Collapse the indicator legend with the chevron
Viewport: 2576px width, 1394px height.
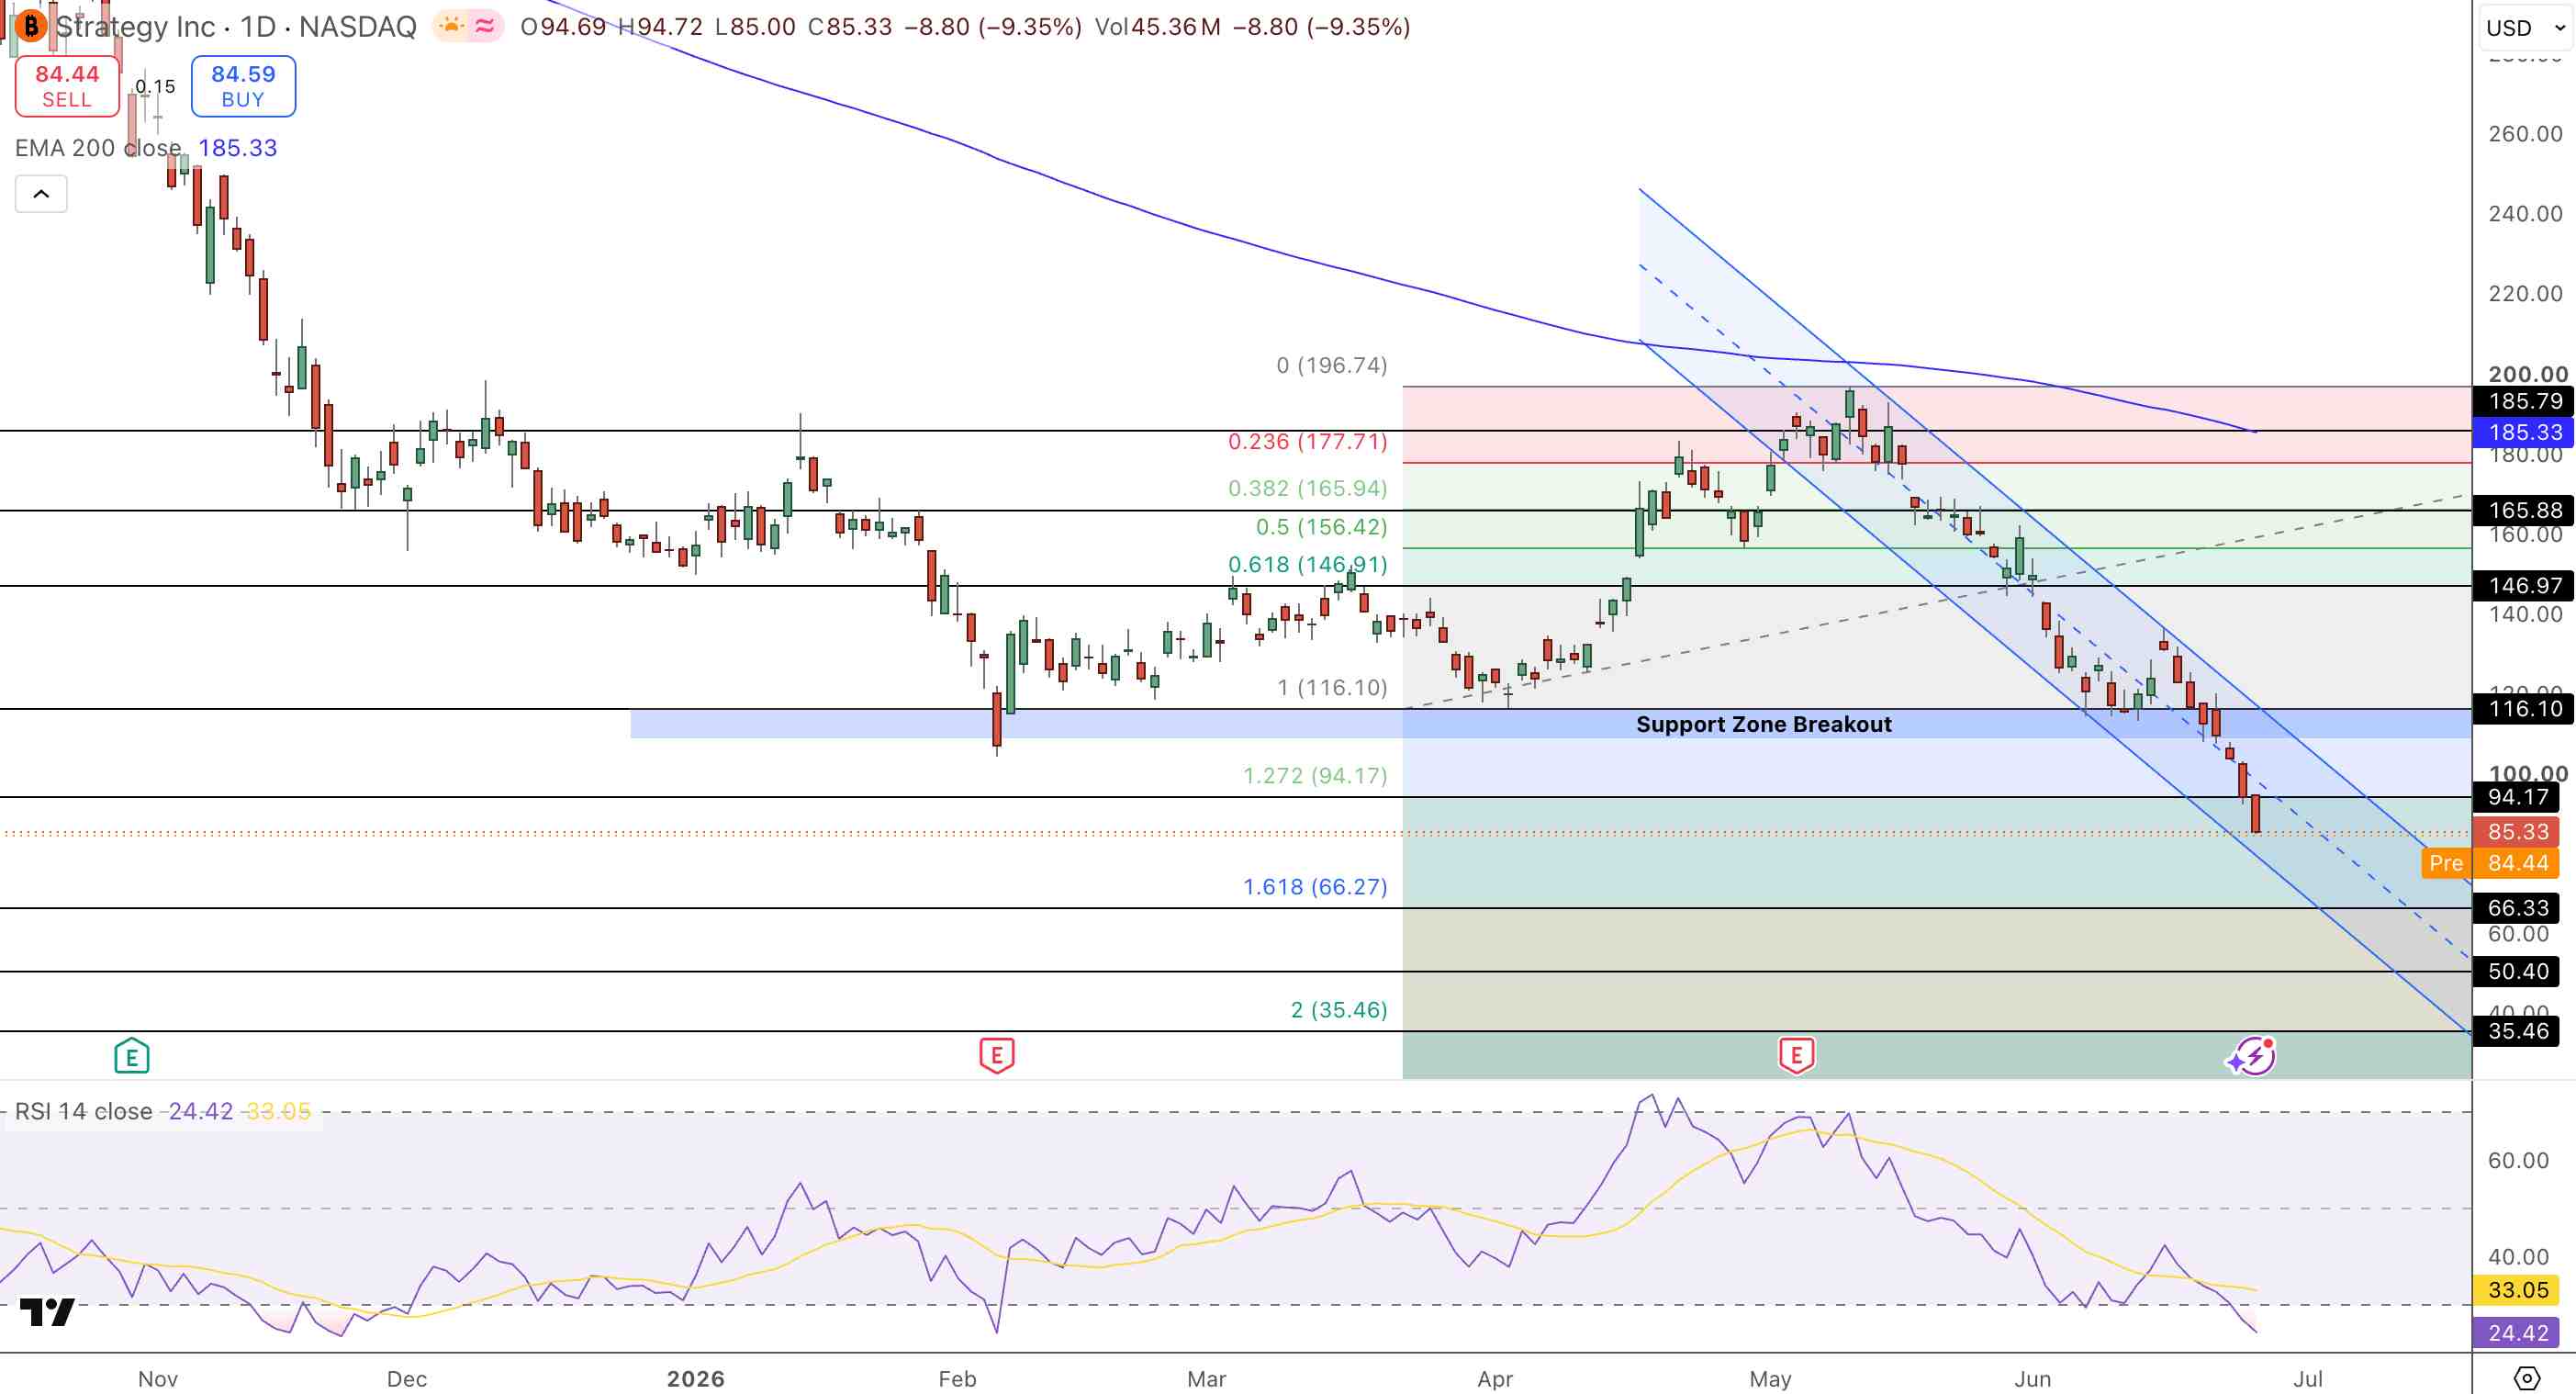tap(41, 194)
